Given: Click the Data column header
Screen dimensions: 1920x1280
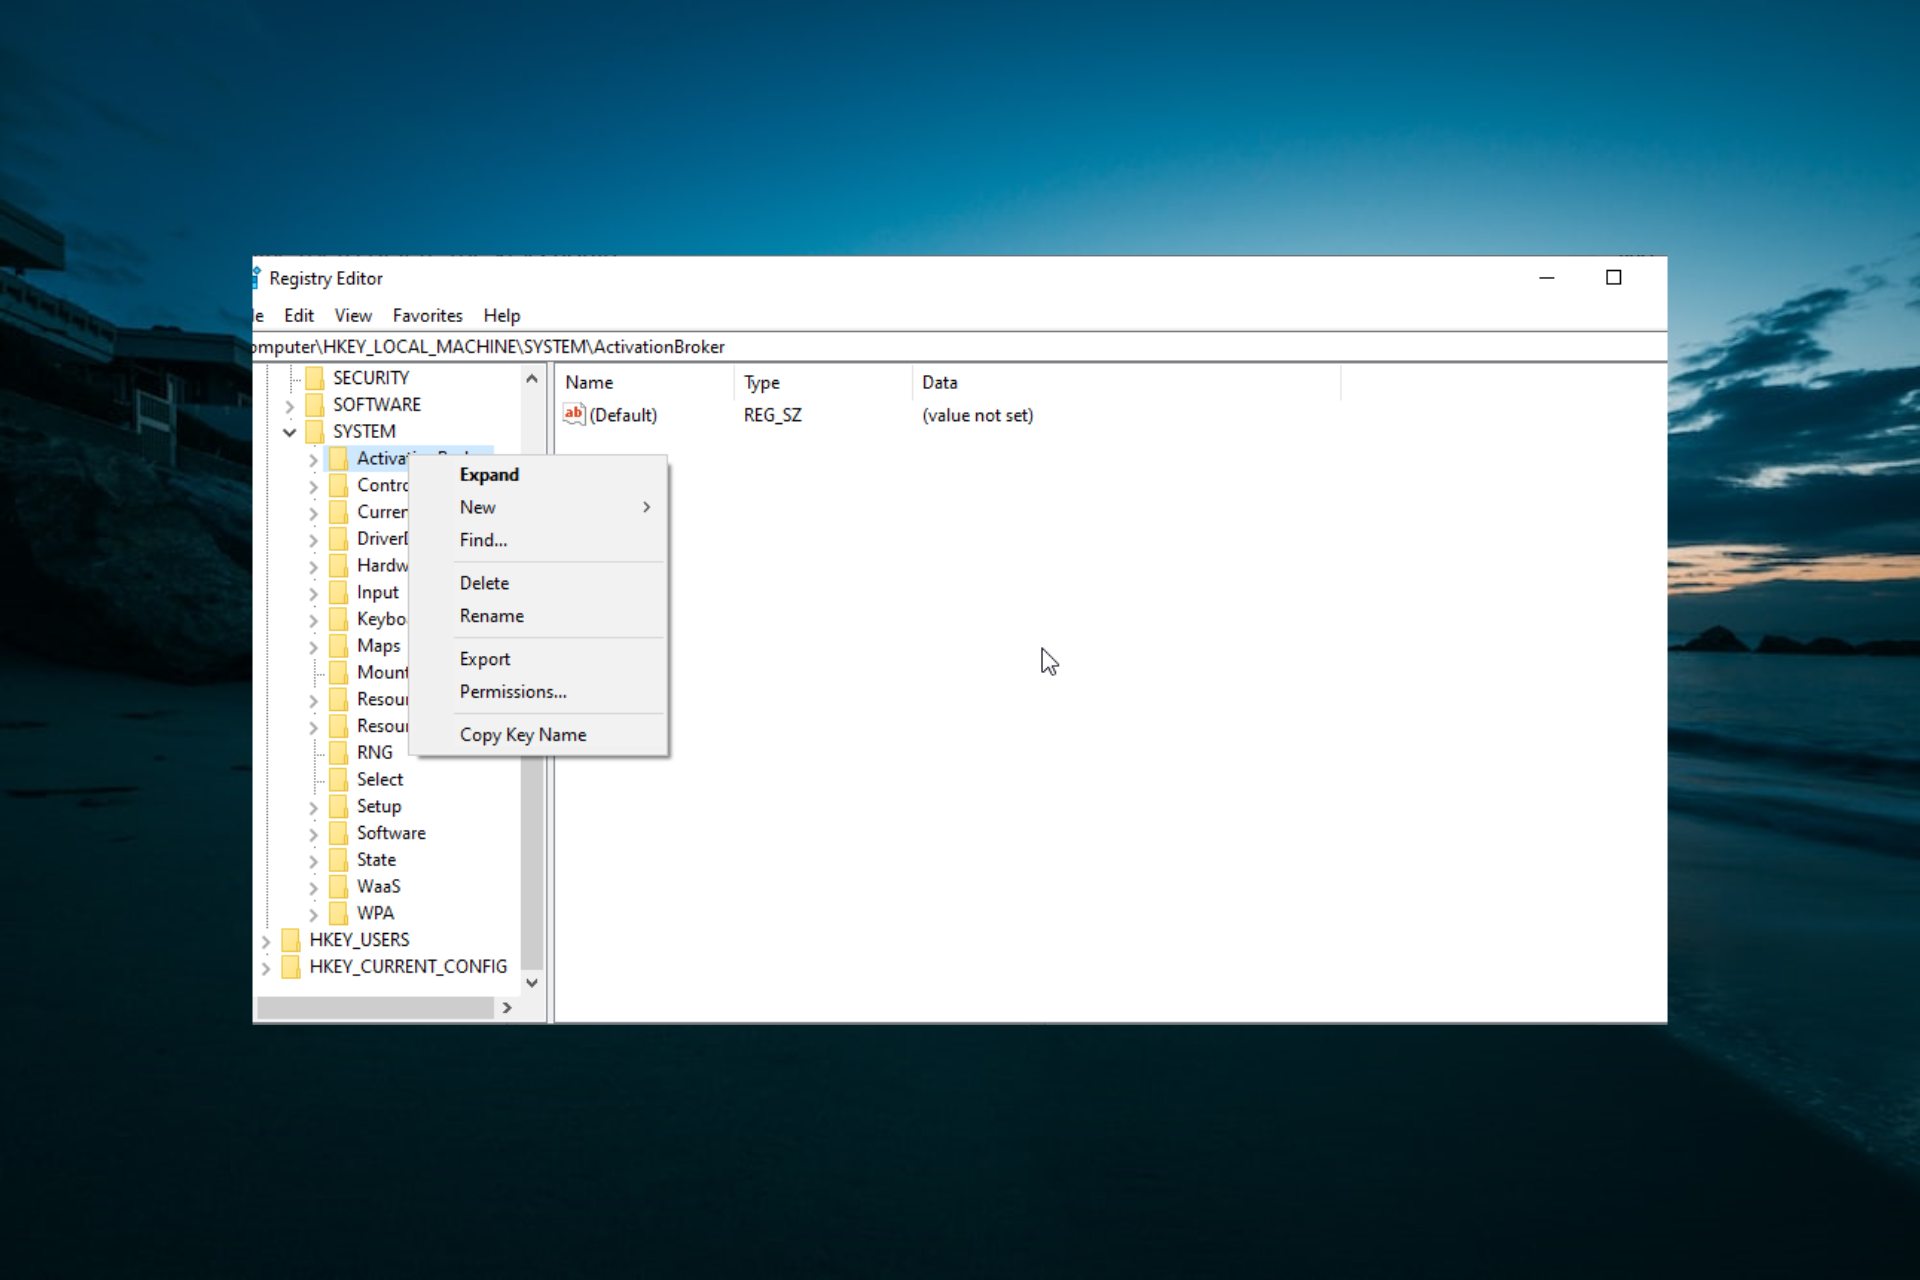Looking at the screenshot, I should 1127,382.
